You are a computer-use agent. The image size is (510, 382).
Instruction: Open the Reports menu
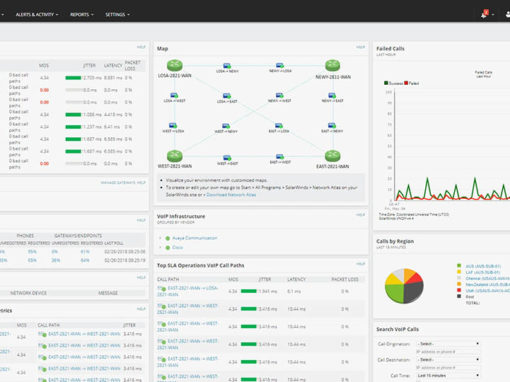[82, 15]
